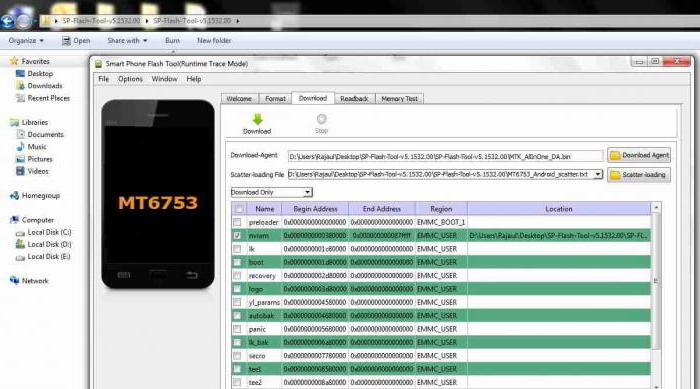Click the Libraries icon in sidebar
Screen dimensions: 700x389
tap(14, 122)
